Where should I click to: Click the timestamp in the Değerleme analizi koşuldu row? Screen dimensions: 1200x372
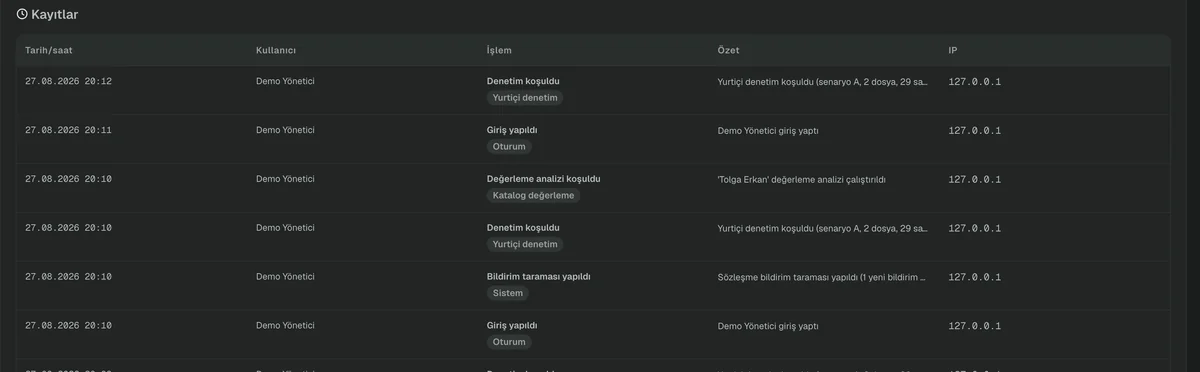coord(68,179)
